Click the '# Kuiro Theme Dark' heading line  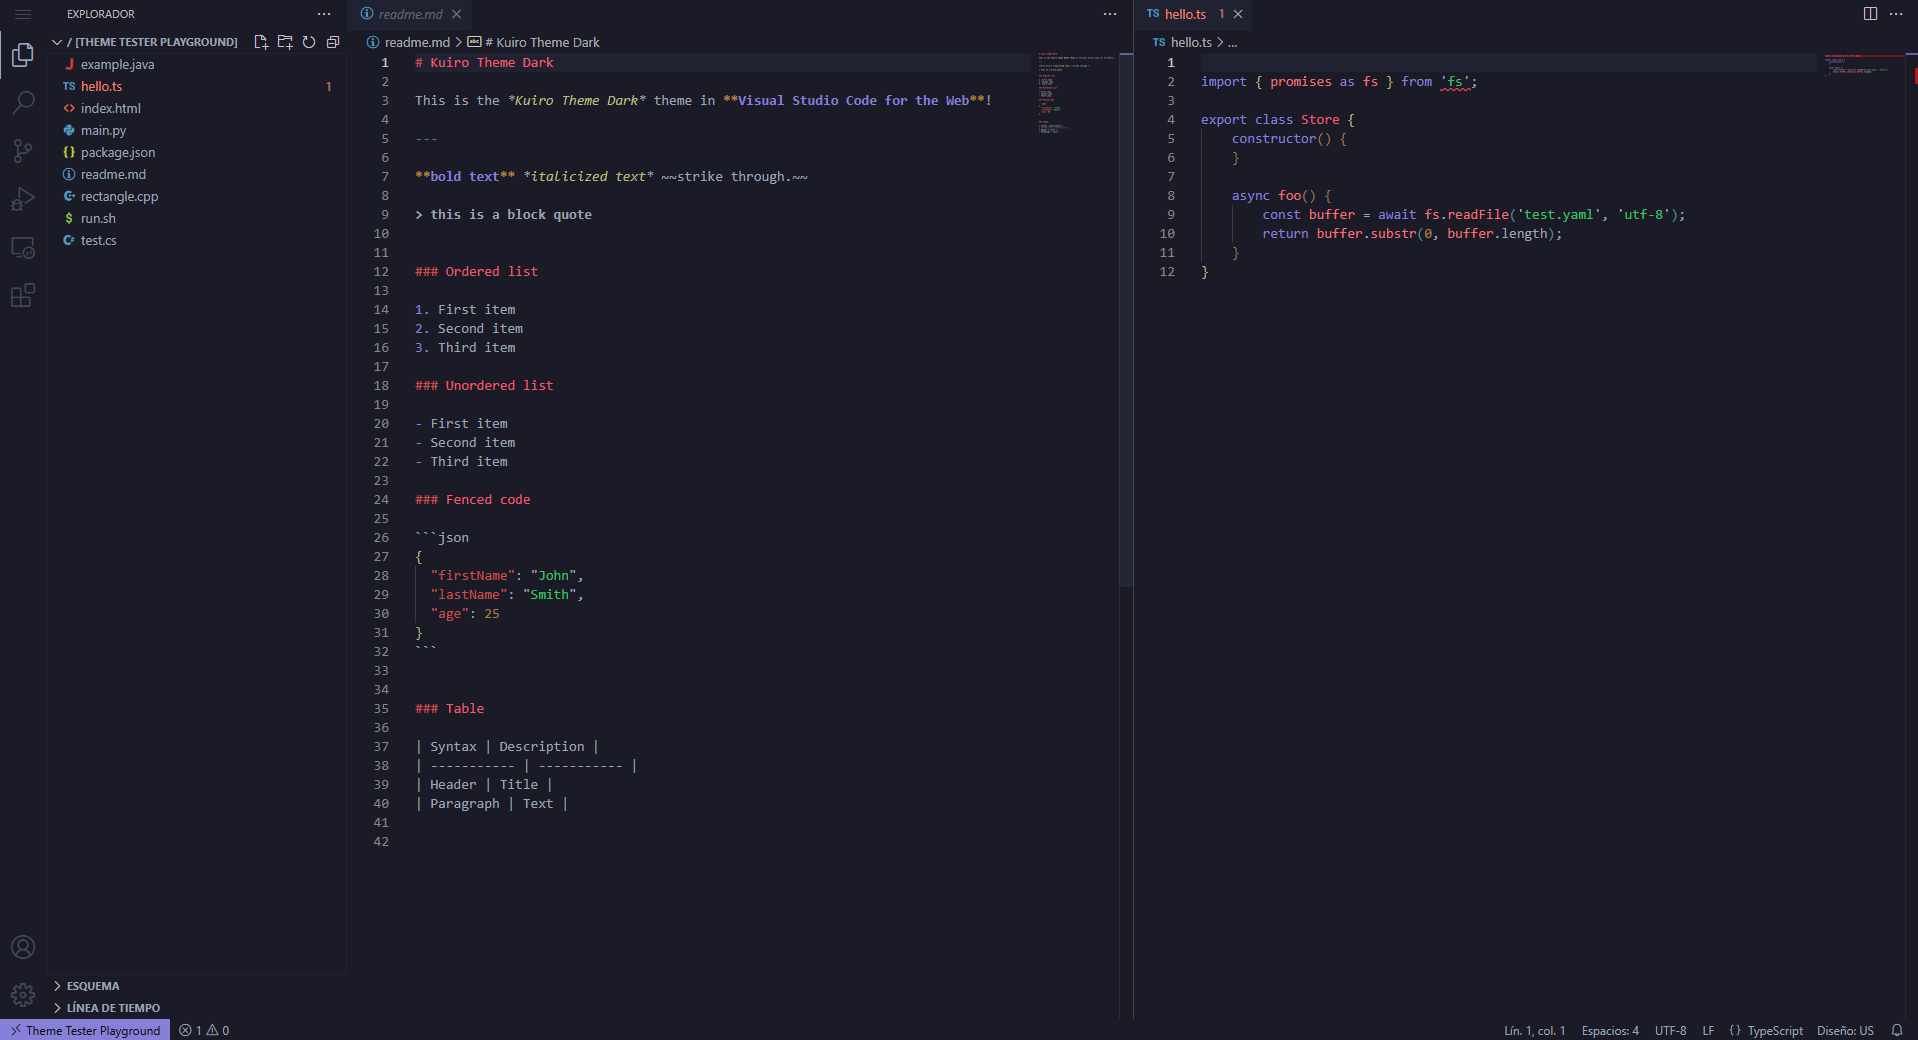(484, 62)
